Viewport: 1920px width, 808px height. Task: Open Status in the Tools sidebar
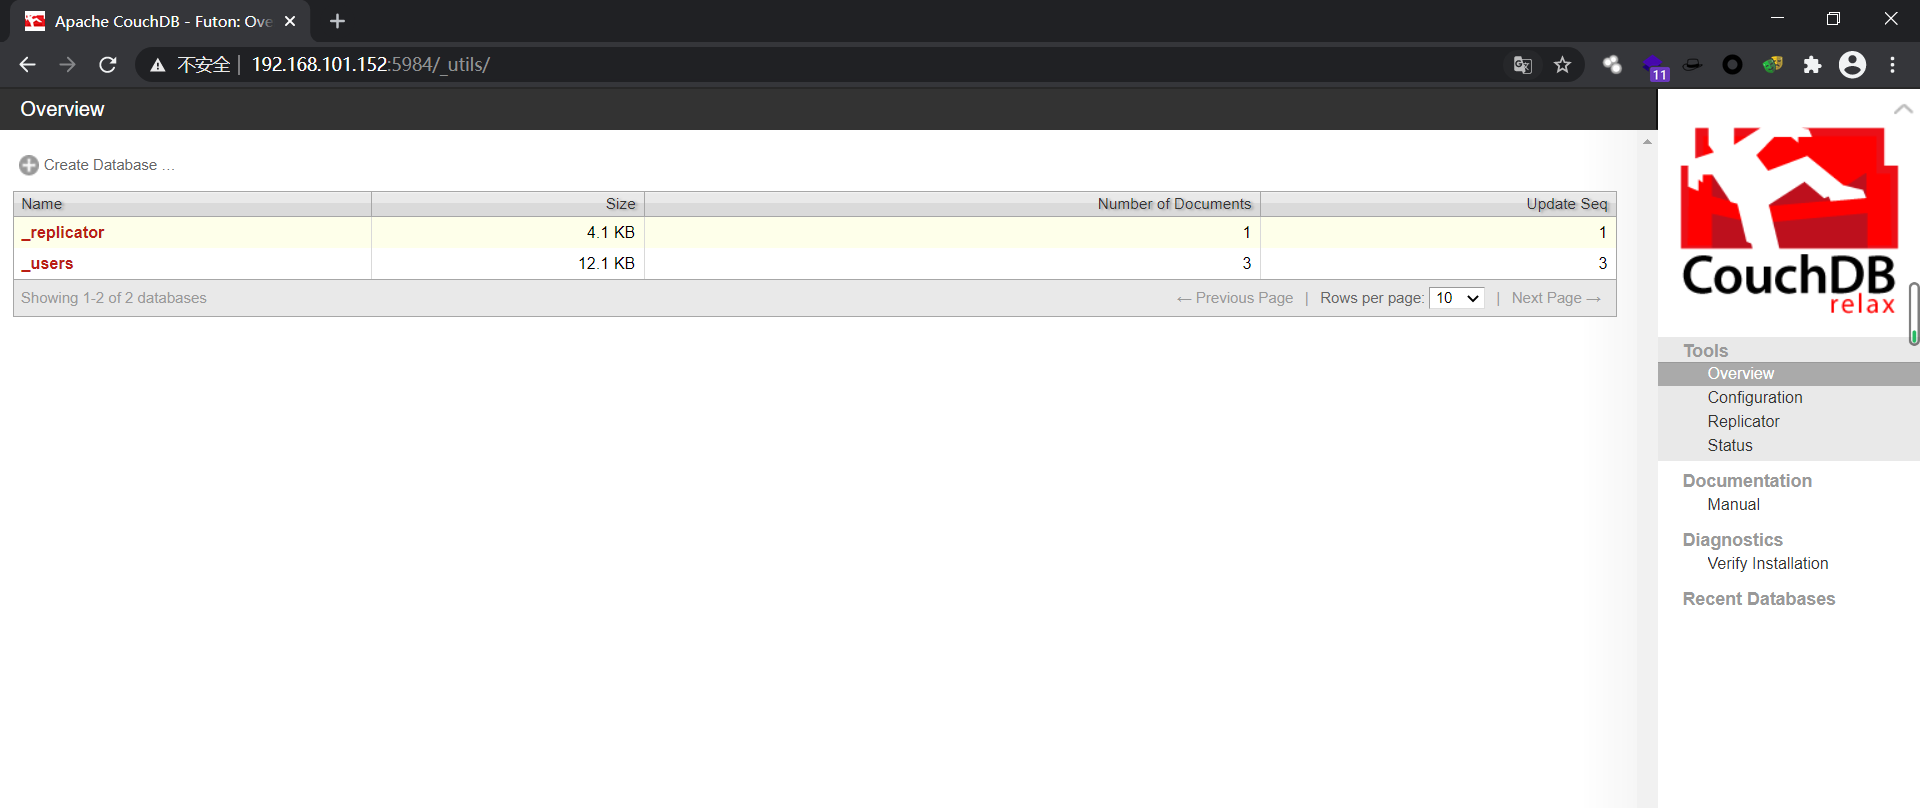[x=1730, y=446]
